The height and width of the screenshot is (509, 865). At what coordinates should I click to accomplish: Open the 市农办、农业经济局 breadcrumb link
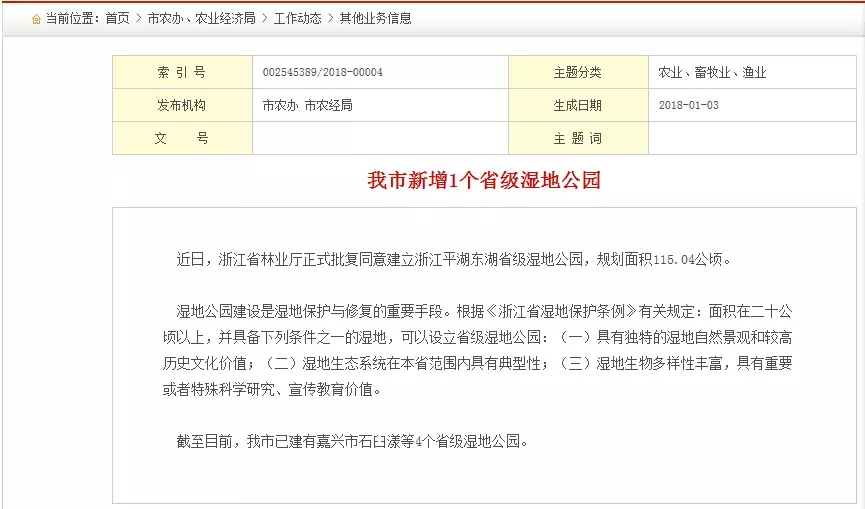pyautogui.click(x=200, y=19)
